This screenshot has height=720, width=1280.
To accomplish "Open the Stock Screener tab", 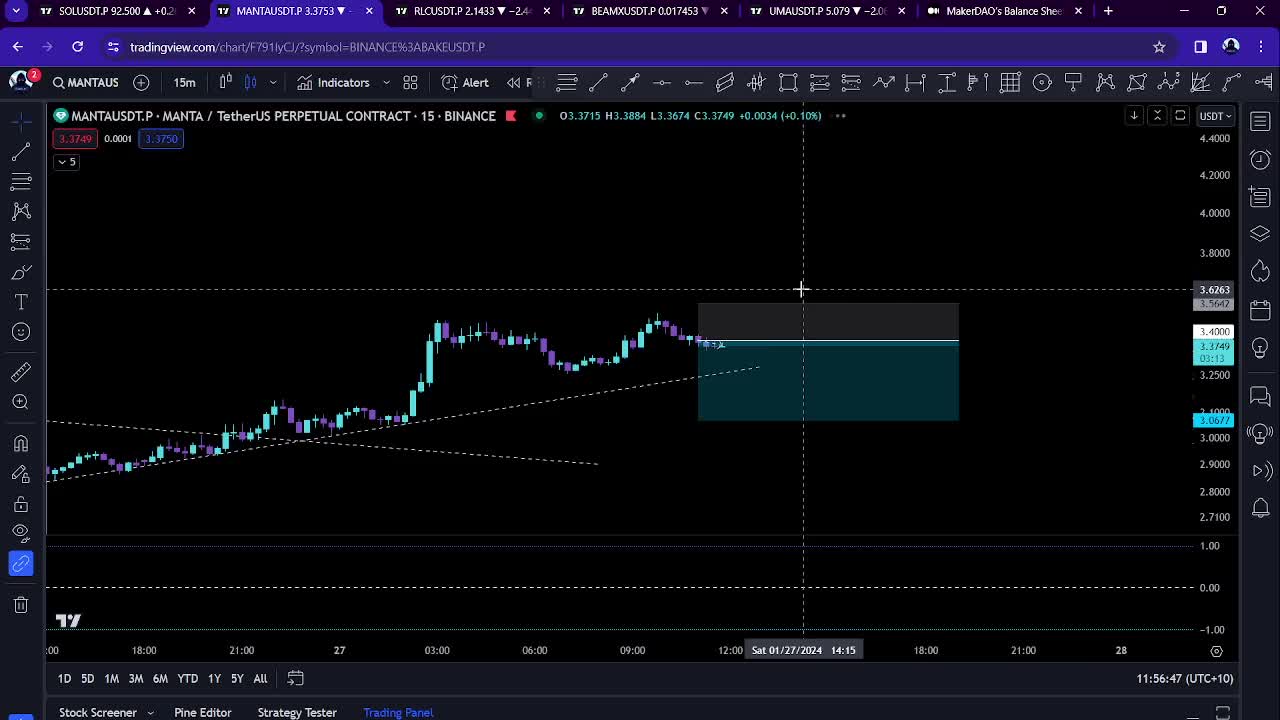I will pyautogui.click(x=97, y=712).
